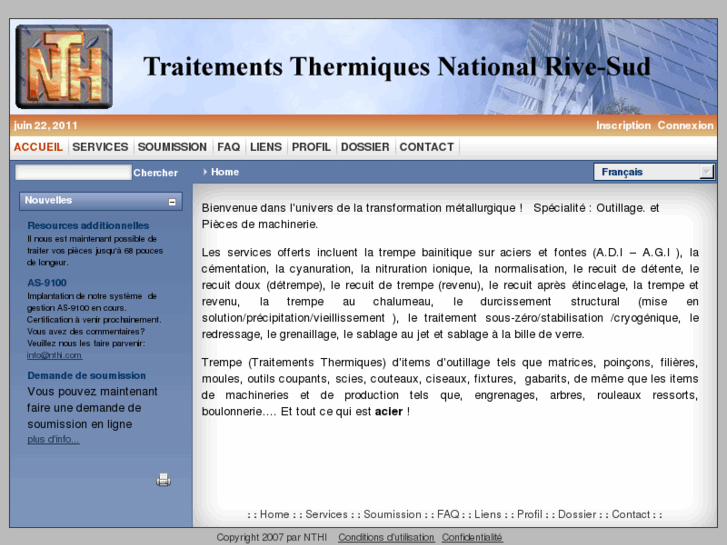Screen dimensions: 727x545
Task: Click the Inscription link
Action: (x=623, y=125)
